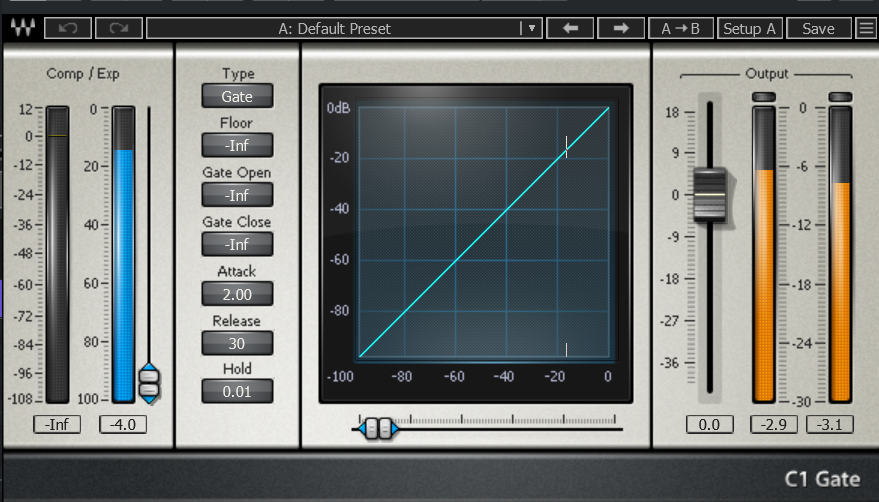
Task: Reset right output peak clip indicator
Action: pos(840,97)
